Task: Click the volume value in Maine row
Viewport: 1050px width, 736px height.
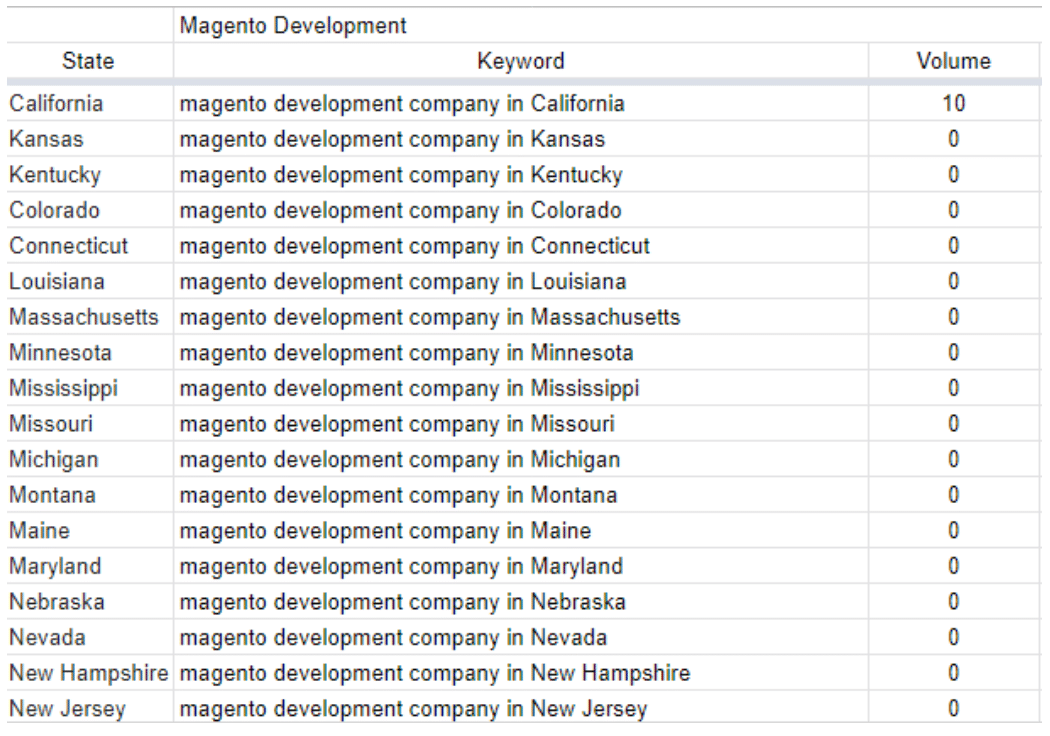Action: [x=954, y=530]
